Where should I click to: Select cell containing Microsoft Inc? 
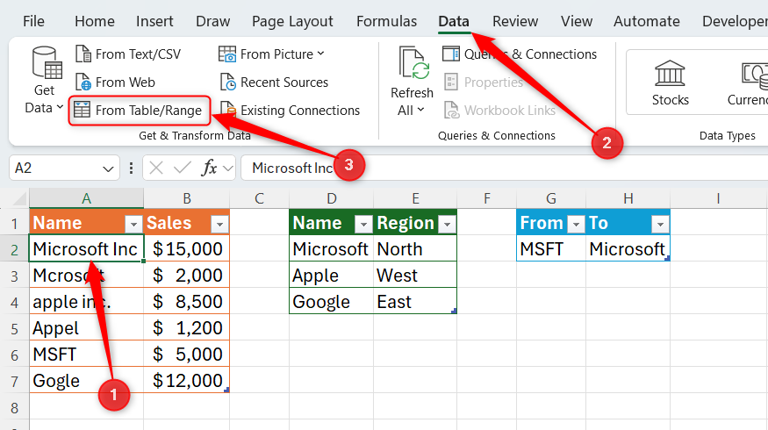click(87, 249)
